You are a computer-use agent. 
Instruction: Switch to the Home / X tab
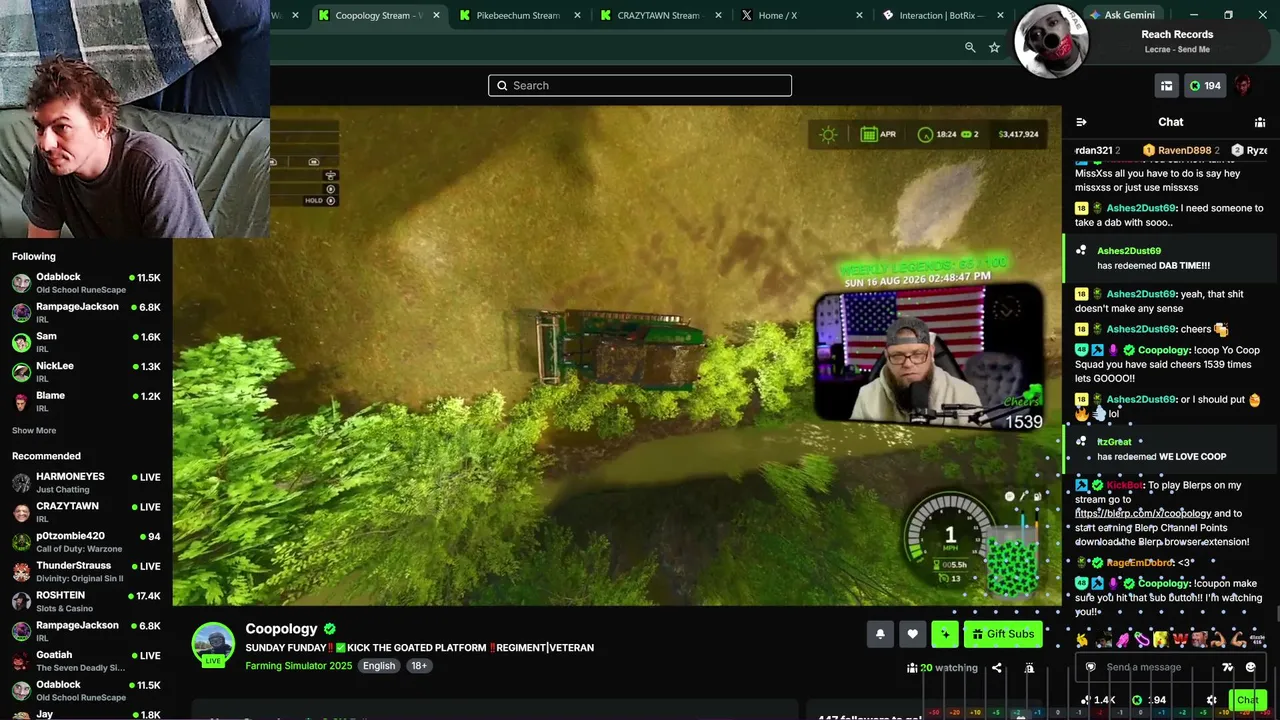click(x=803, y=15)
